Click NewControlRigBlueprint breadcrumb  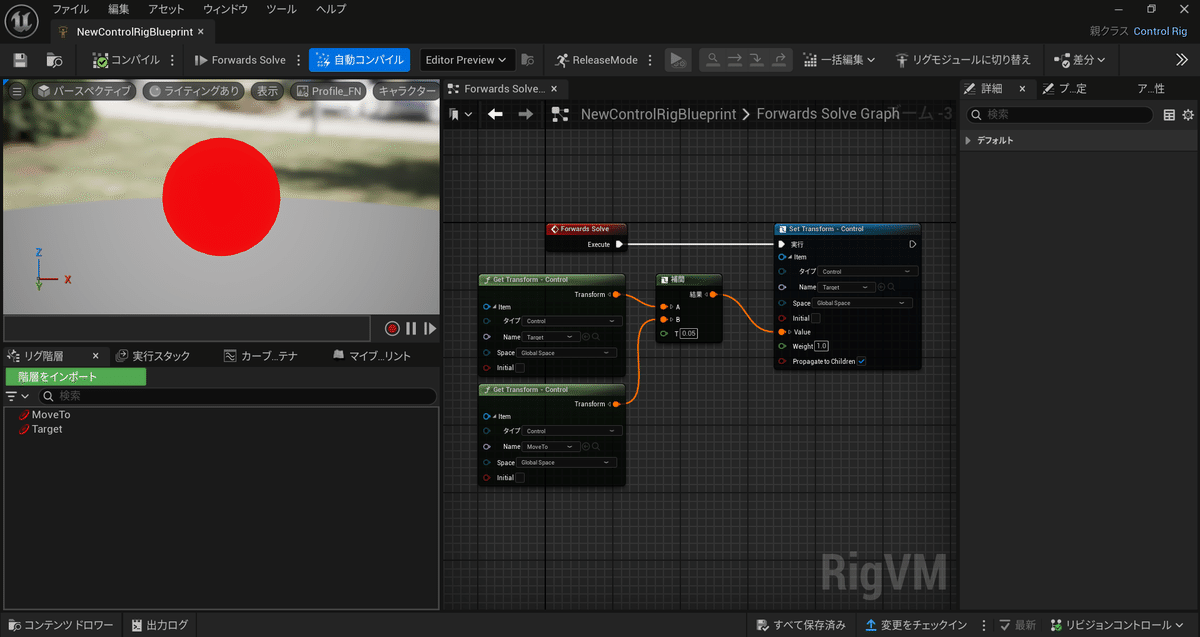pyautogui.click(x=658, y=114)
